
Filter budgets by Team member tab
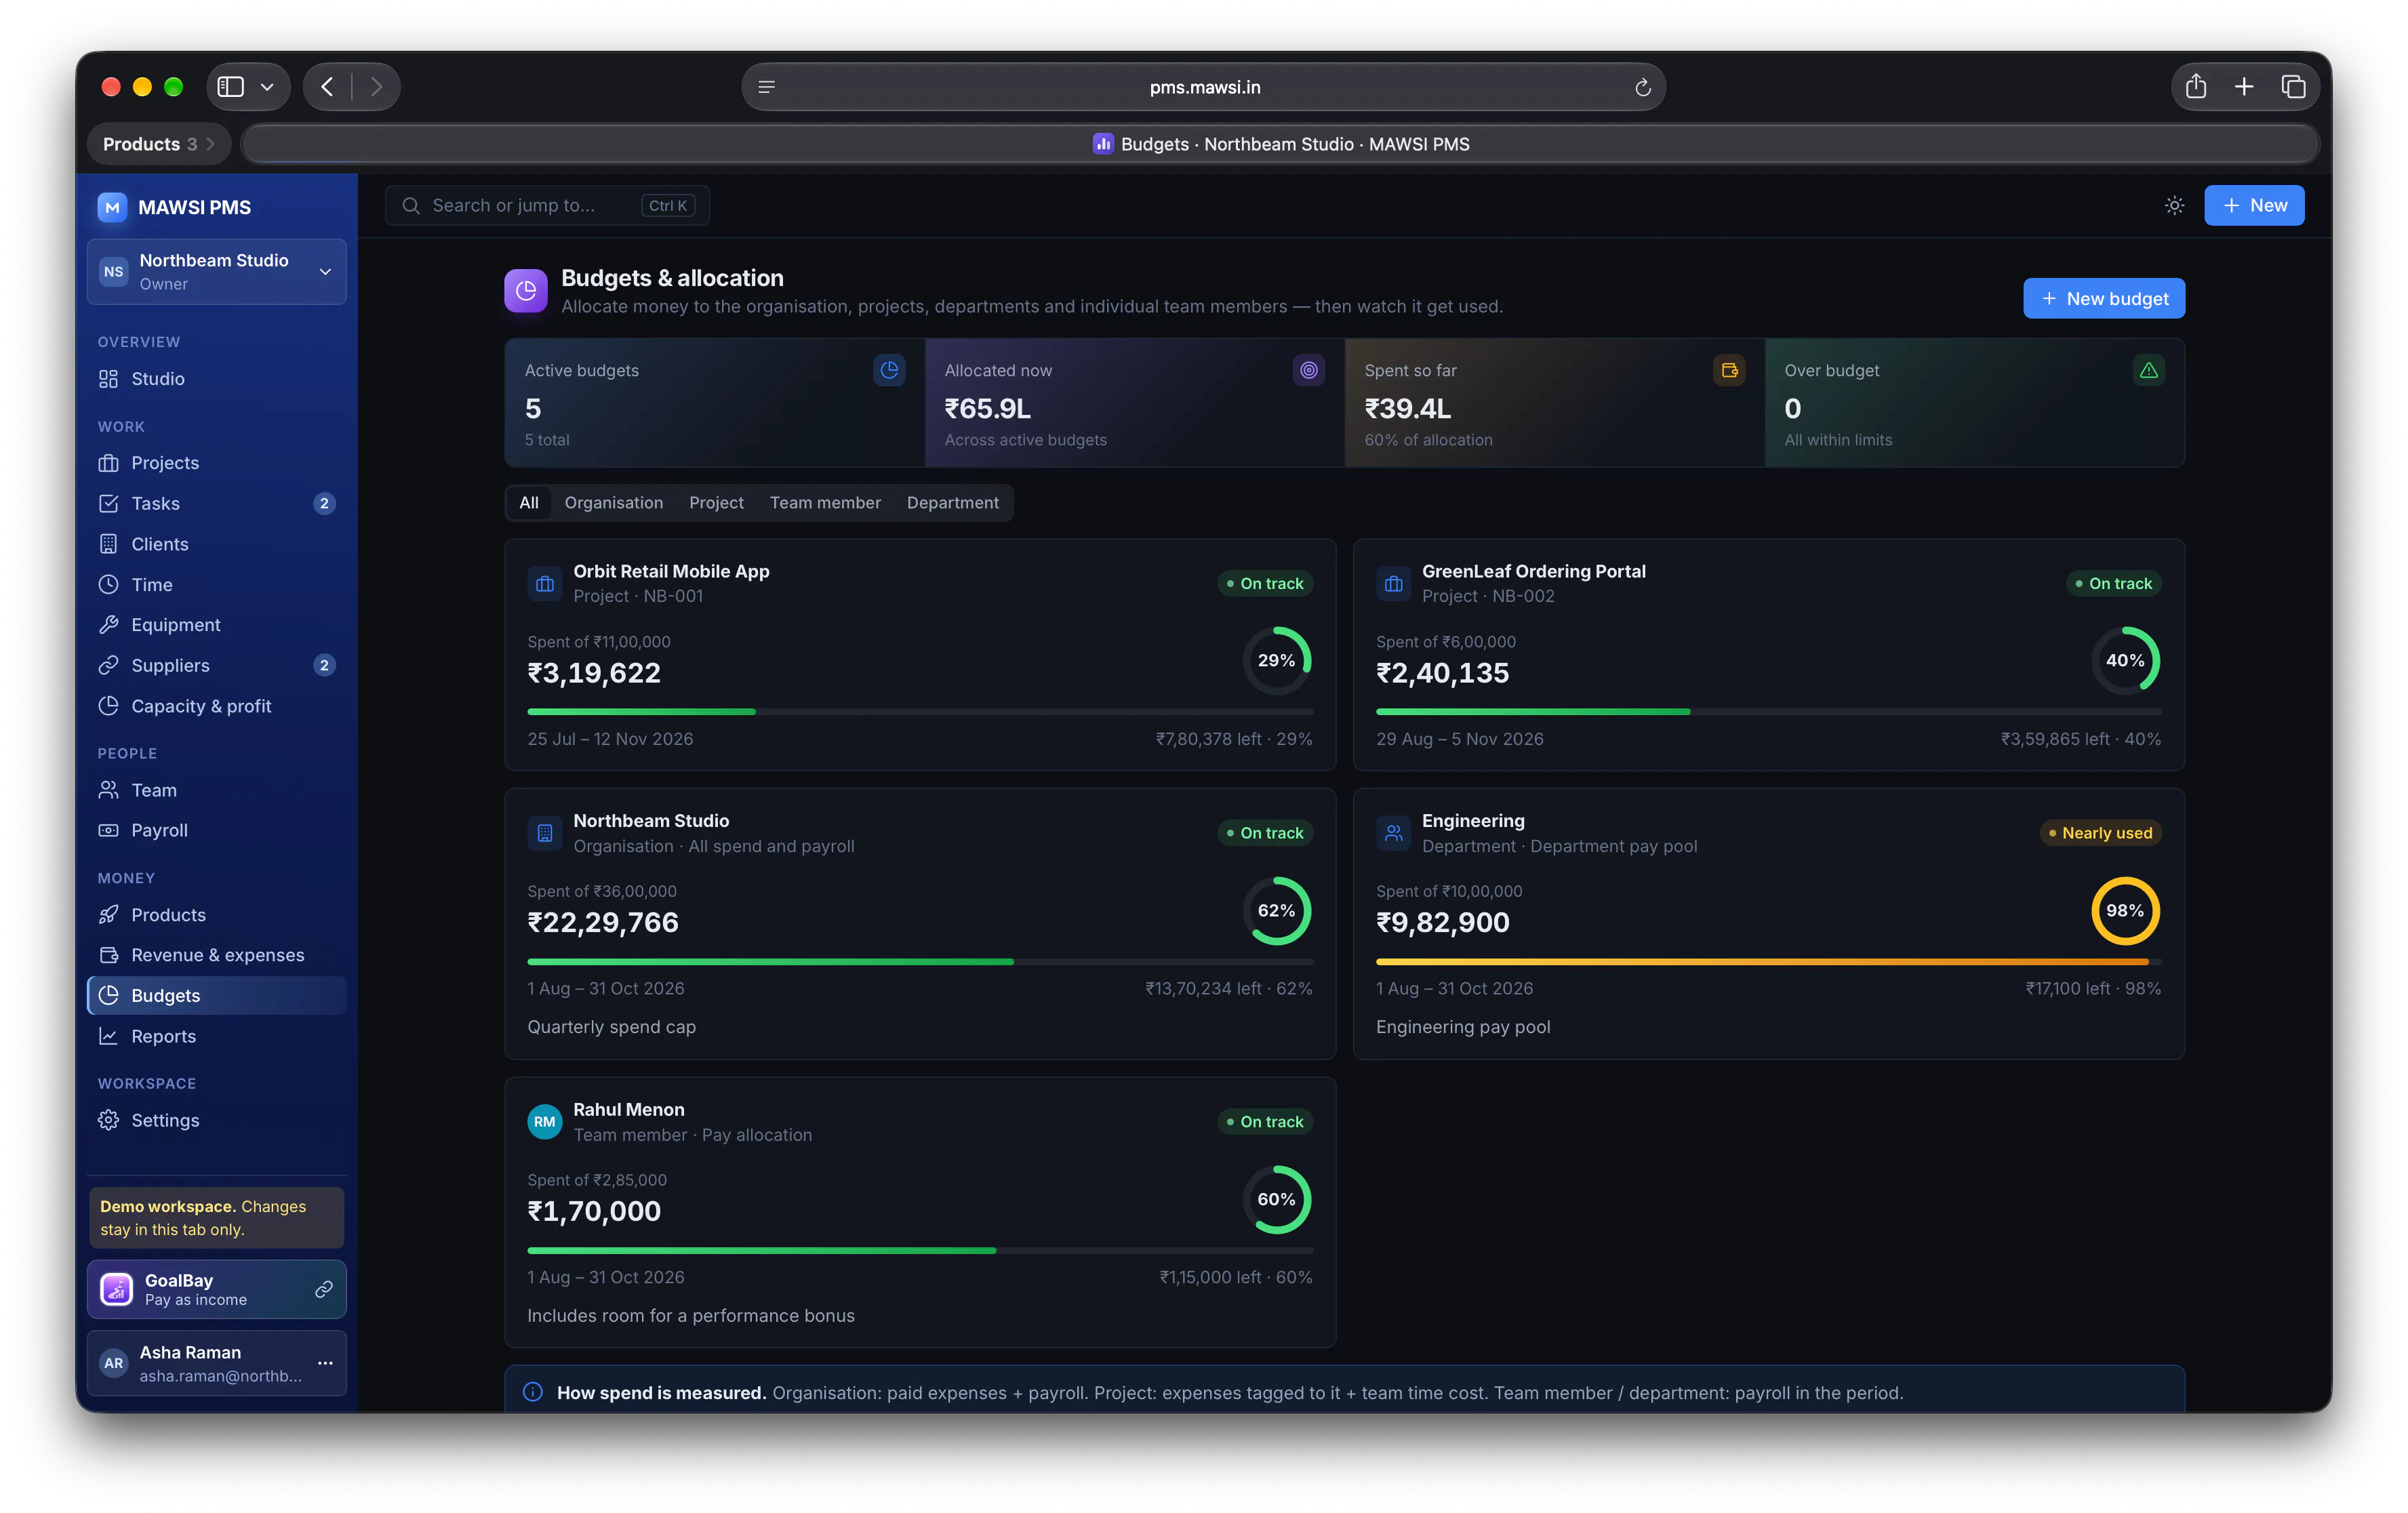(825, 503)
